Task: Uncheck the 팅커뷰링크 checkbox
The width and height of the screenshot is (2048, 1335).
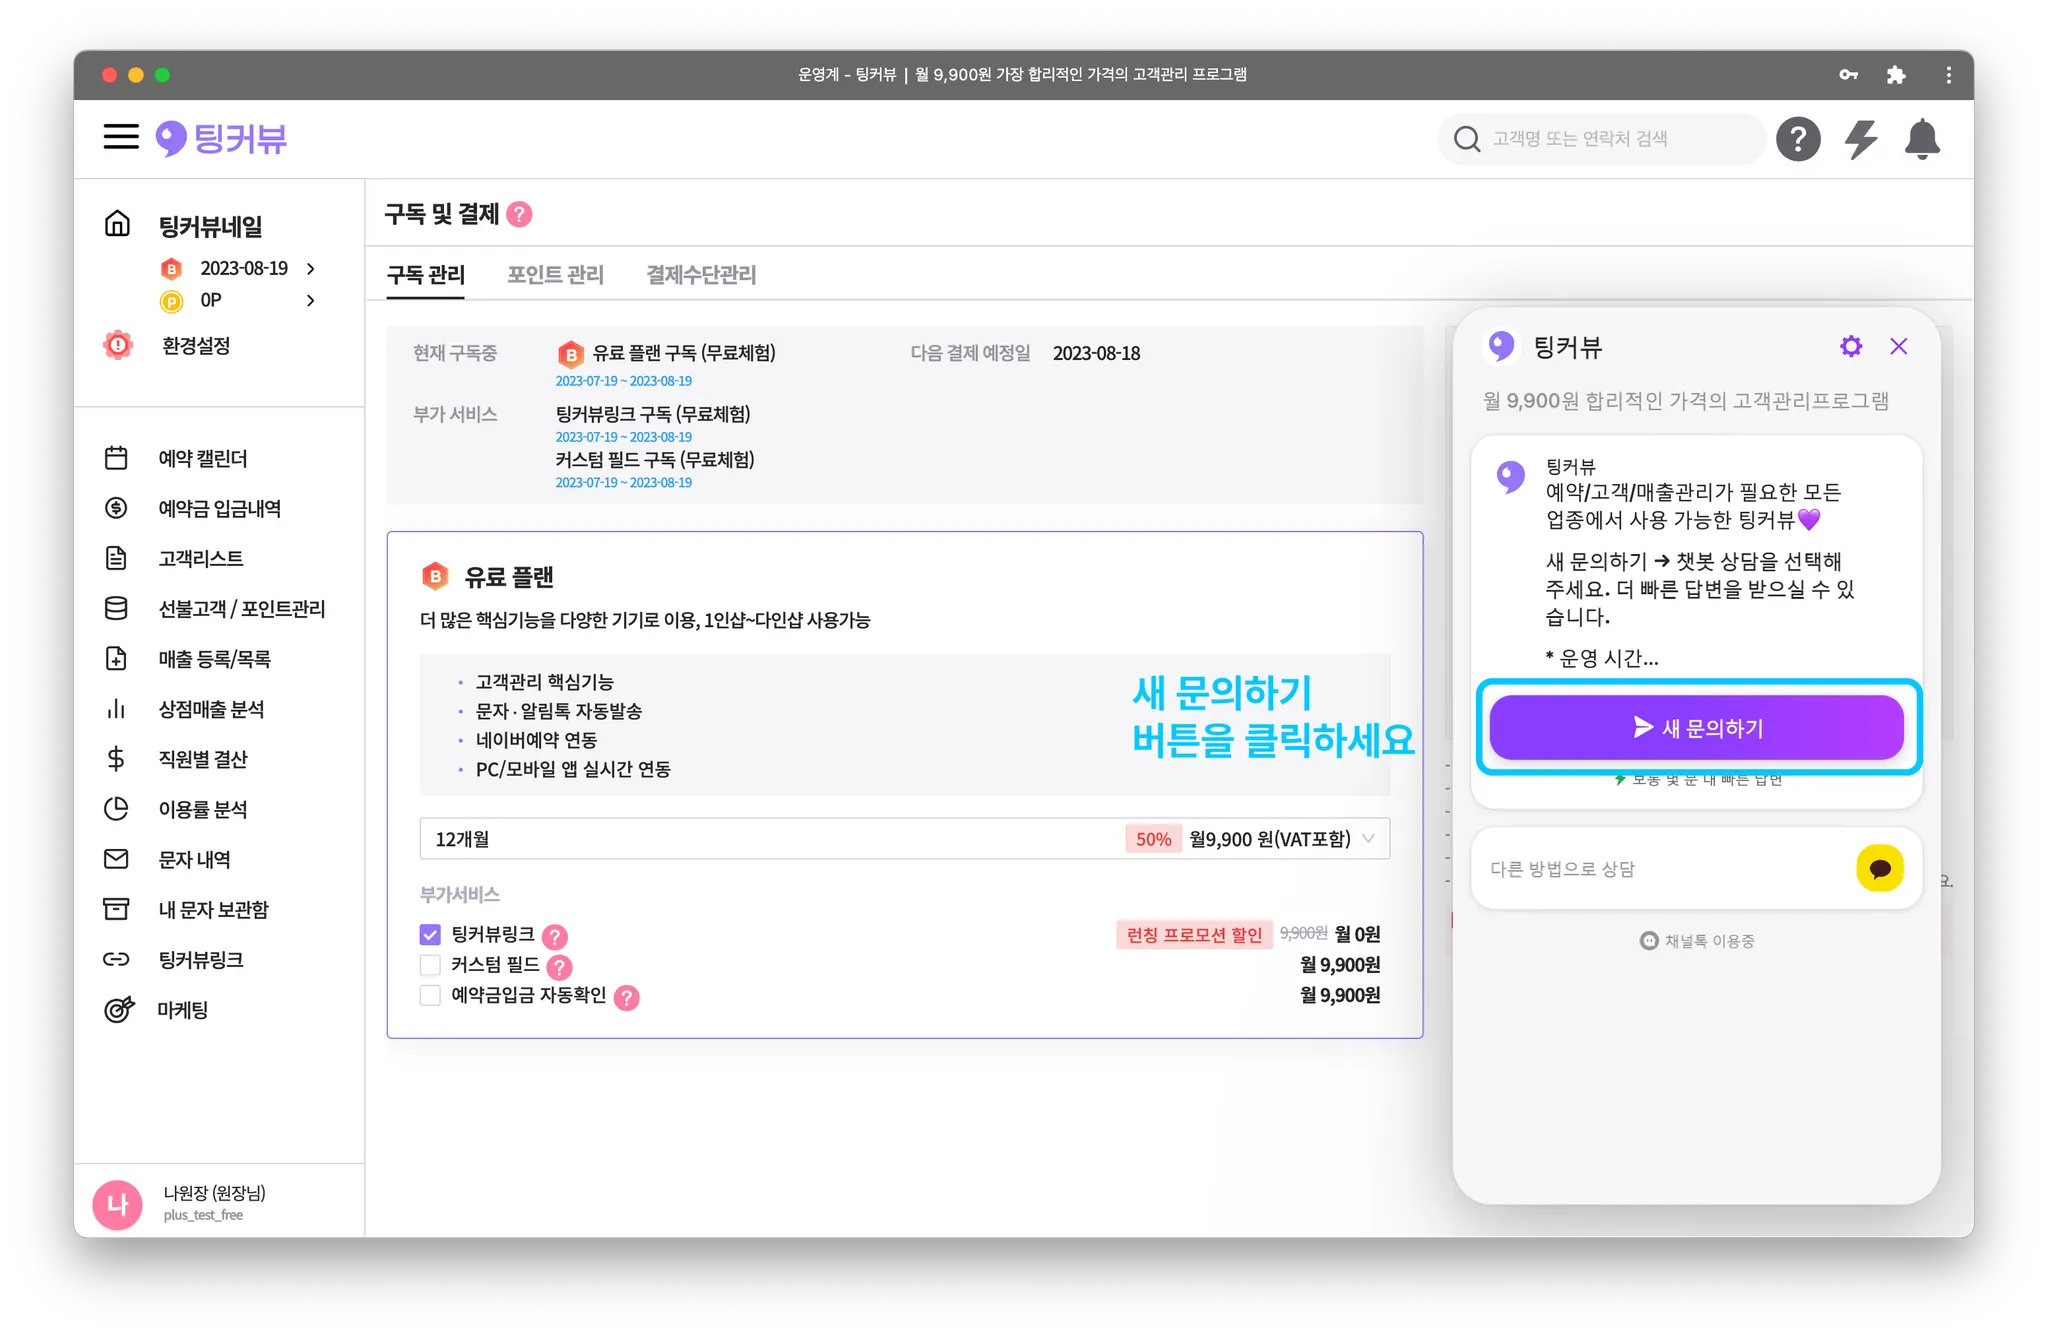Action: point(430,935)
